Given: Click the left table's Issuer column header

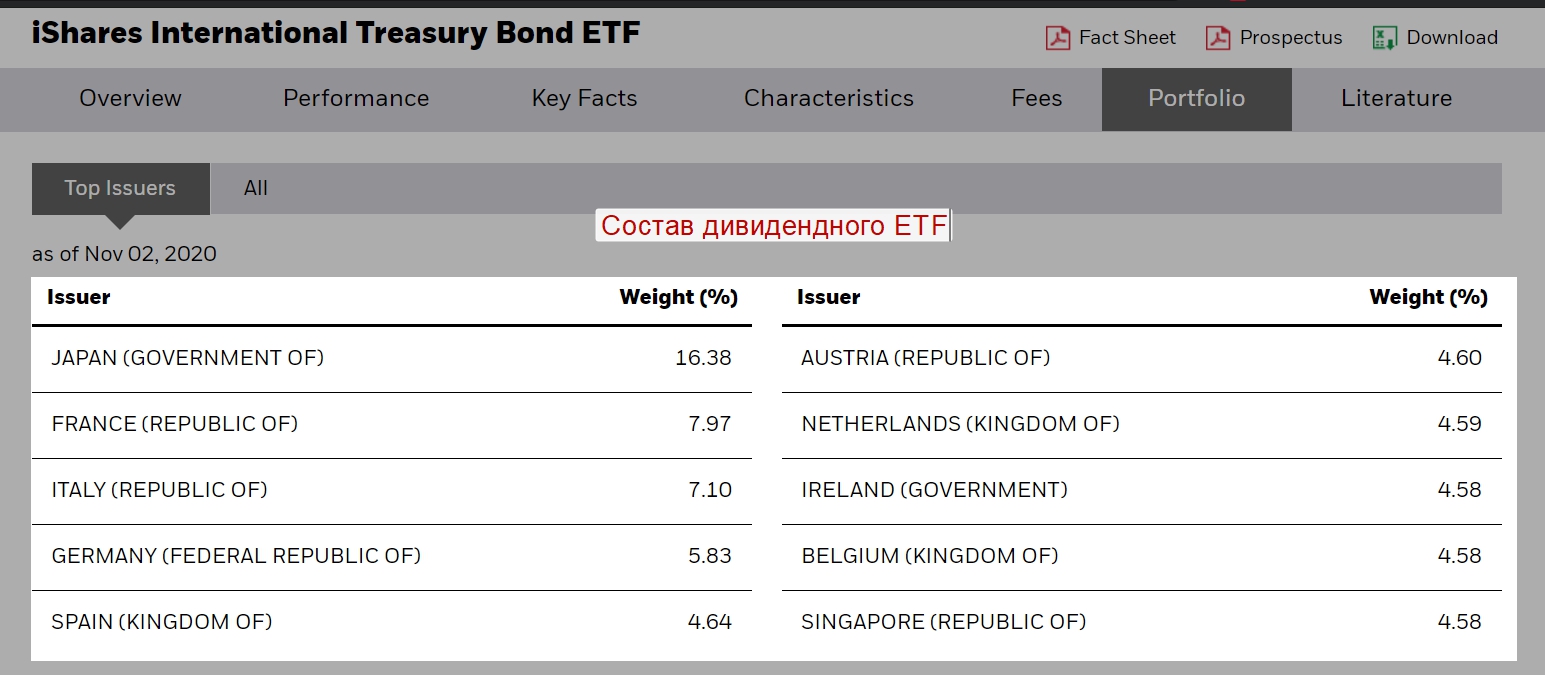Looking at the screenshot, I should pos(79,297).
